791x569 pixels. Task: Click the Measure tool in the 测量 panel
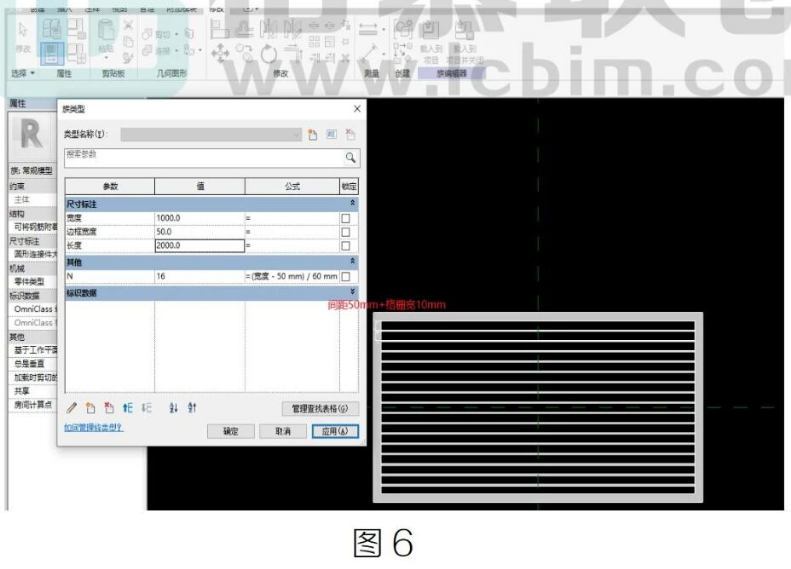pyautogui.click(x=368, y=30)
